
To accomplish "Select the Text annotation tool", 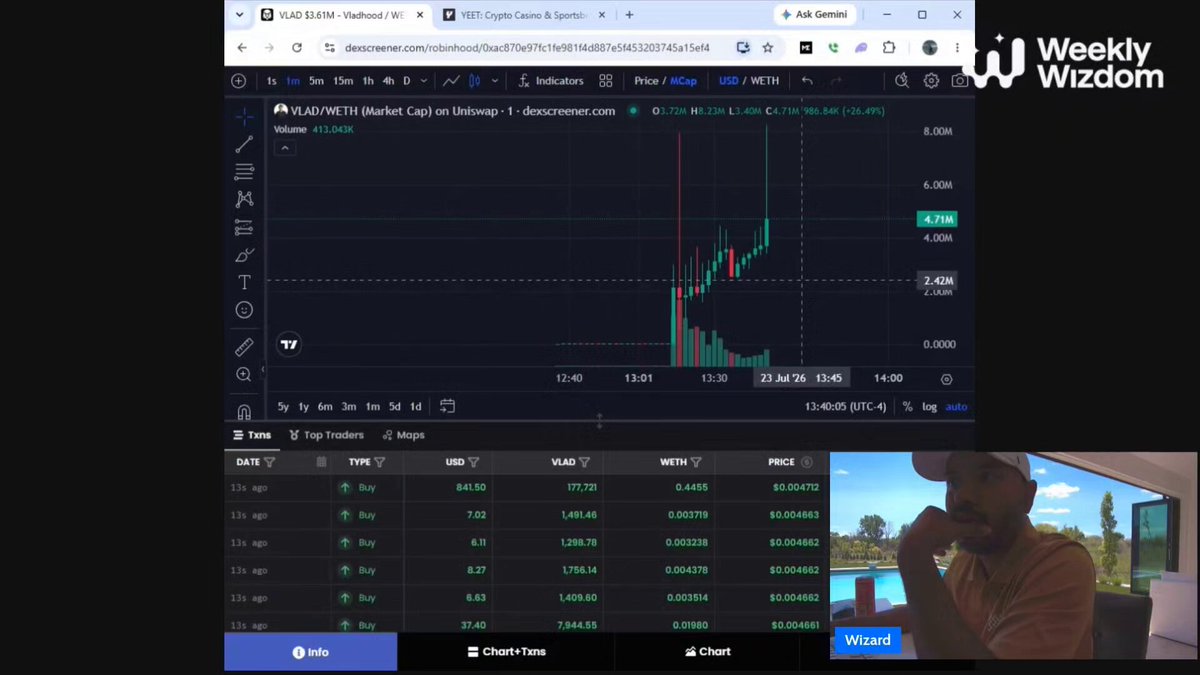I will click(x=244, y=283).
